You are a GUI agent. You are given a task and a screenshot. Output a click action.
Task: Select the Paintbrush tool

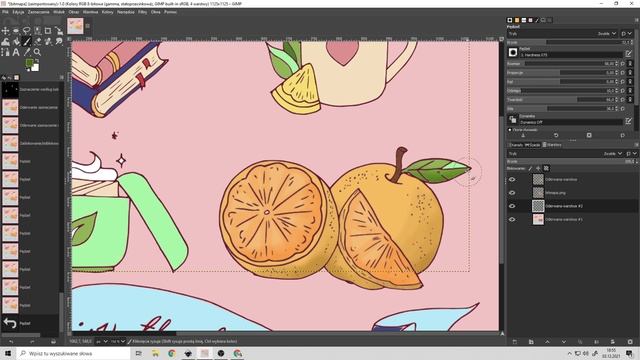pos(27,42)
